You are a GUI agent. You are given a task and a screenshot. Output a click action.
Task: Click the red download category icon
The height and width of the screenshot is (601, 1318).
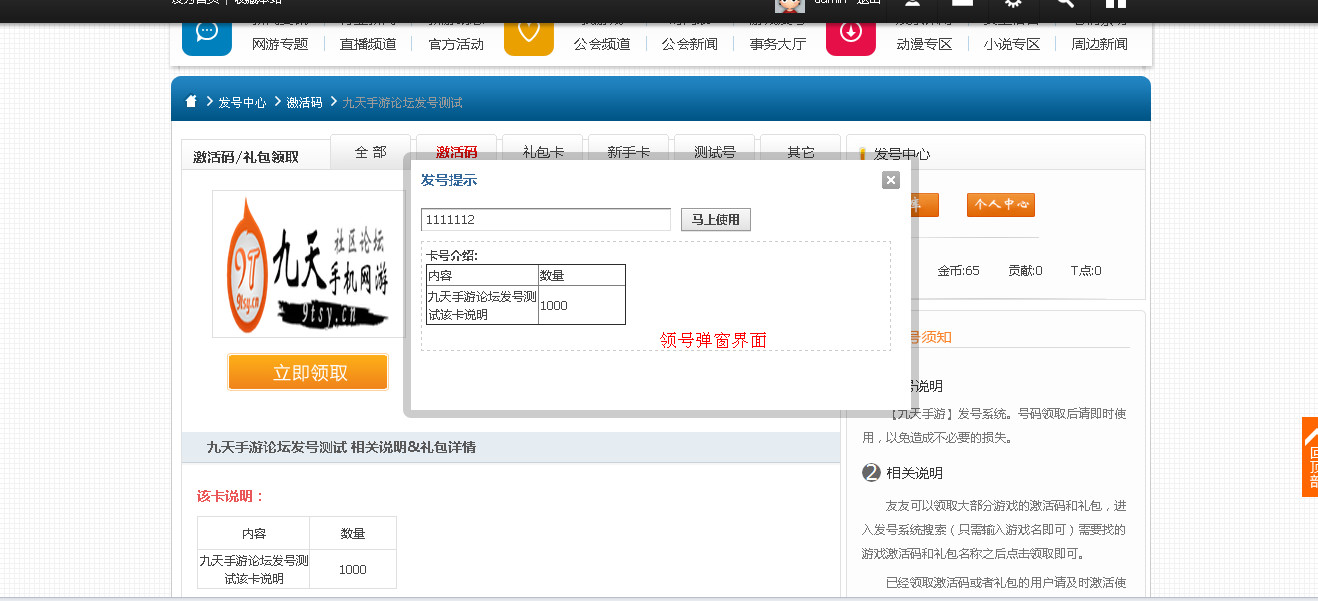click(x=851, y=31)
